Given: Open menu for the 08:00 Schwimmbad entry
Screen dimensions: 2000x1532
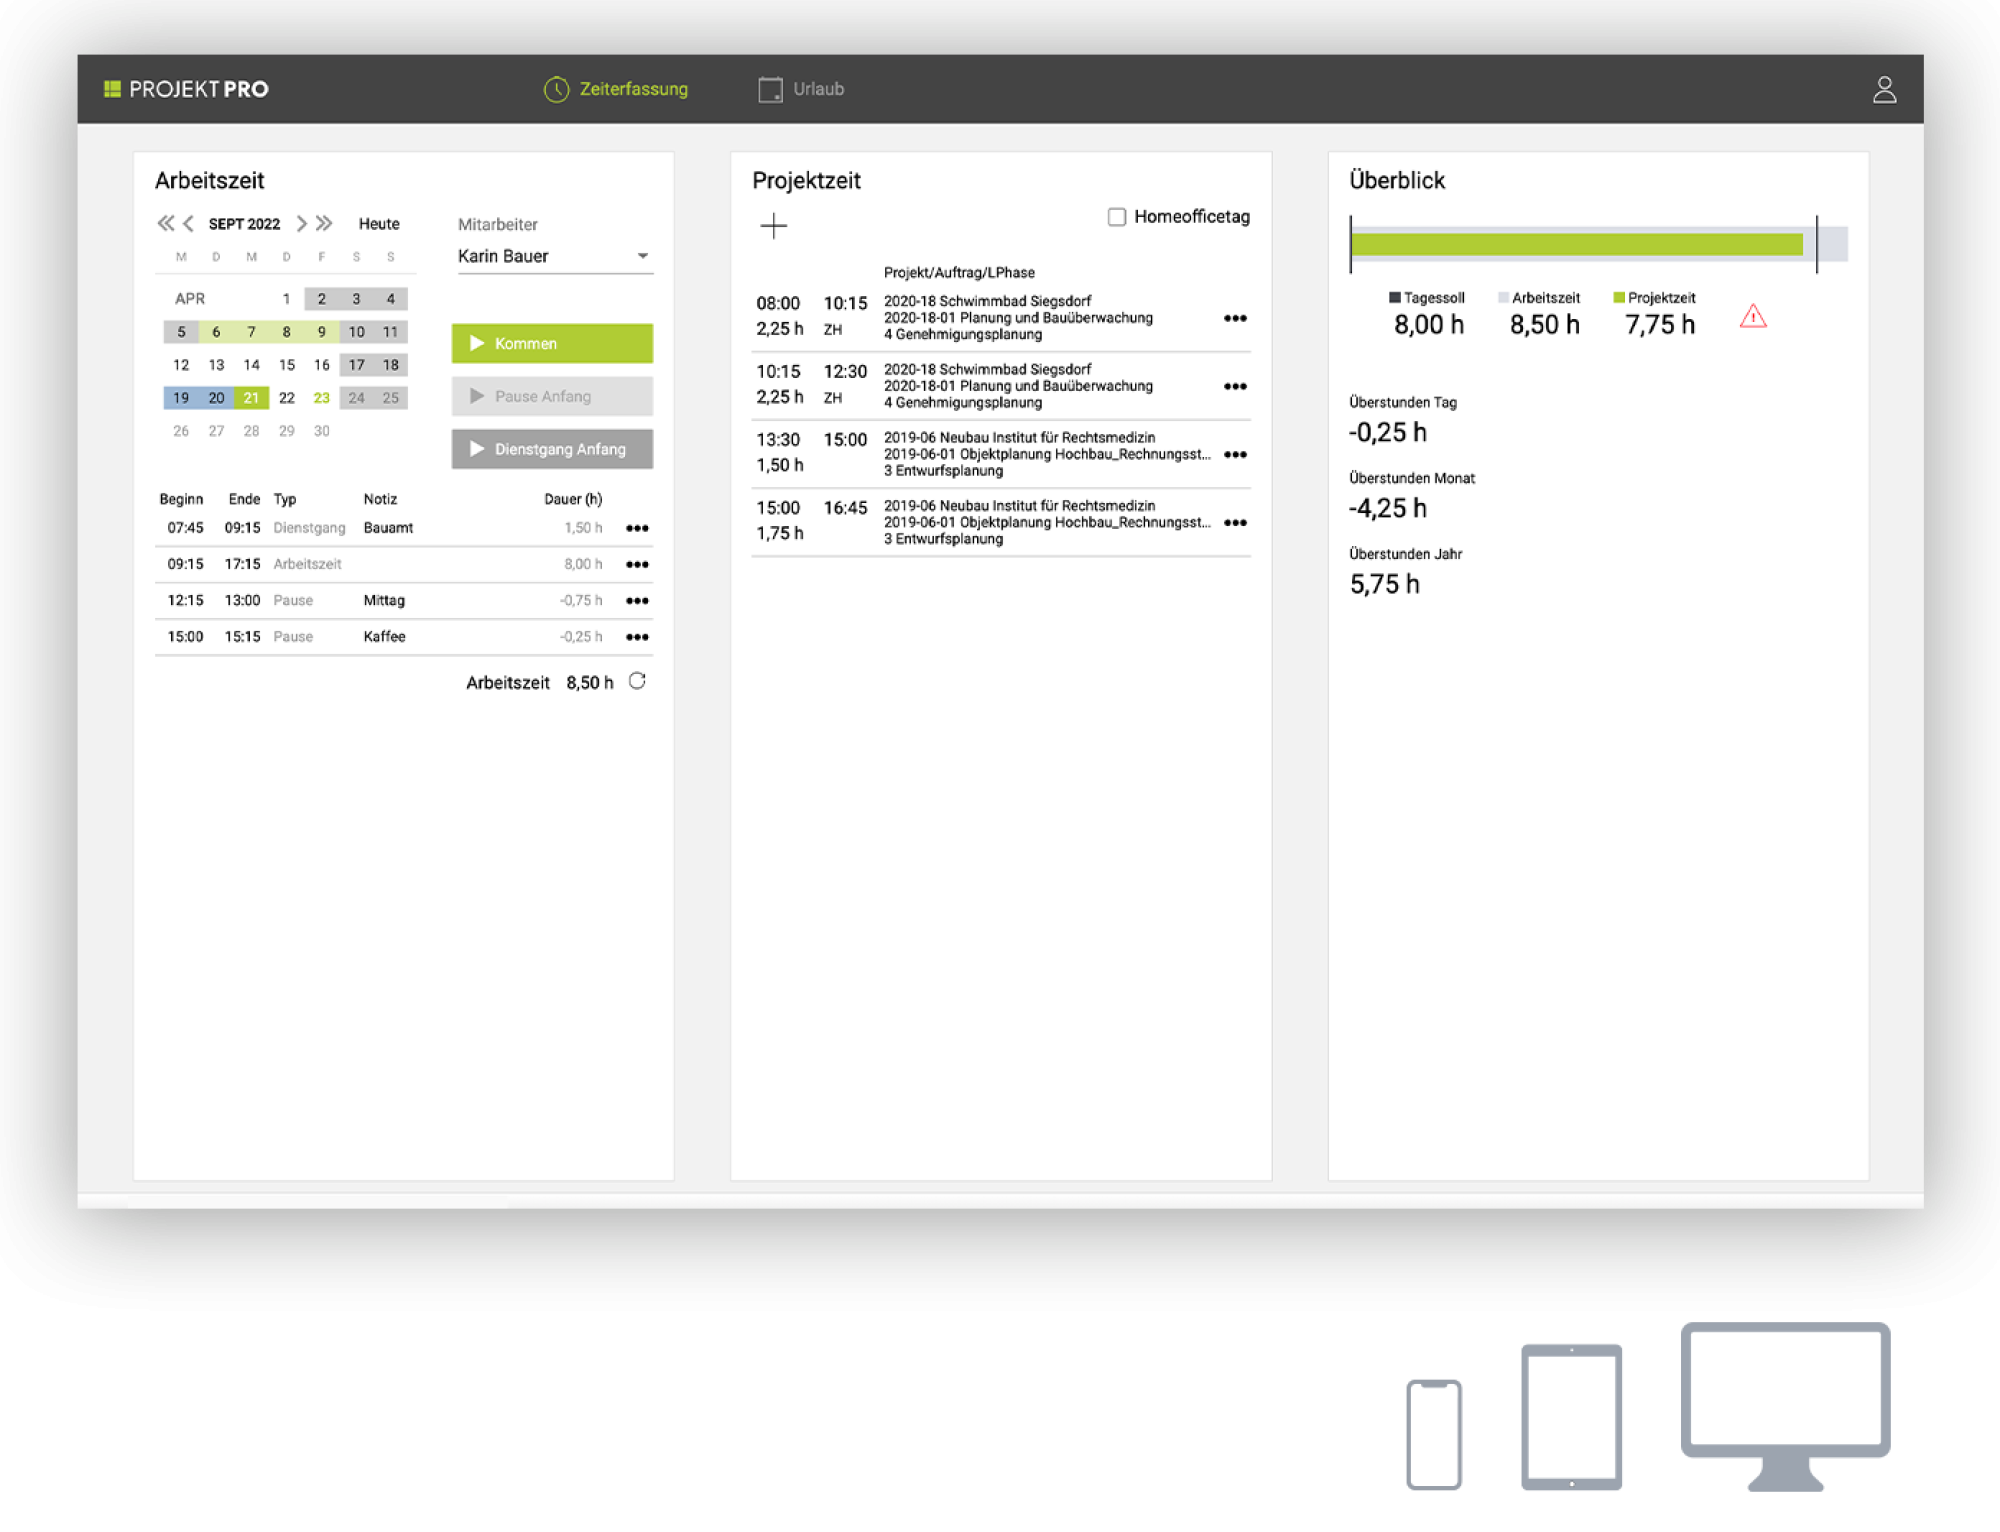Looking at the screenshot, I should pyautogui.click(x=1235, y=318).
